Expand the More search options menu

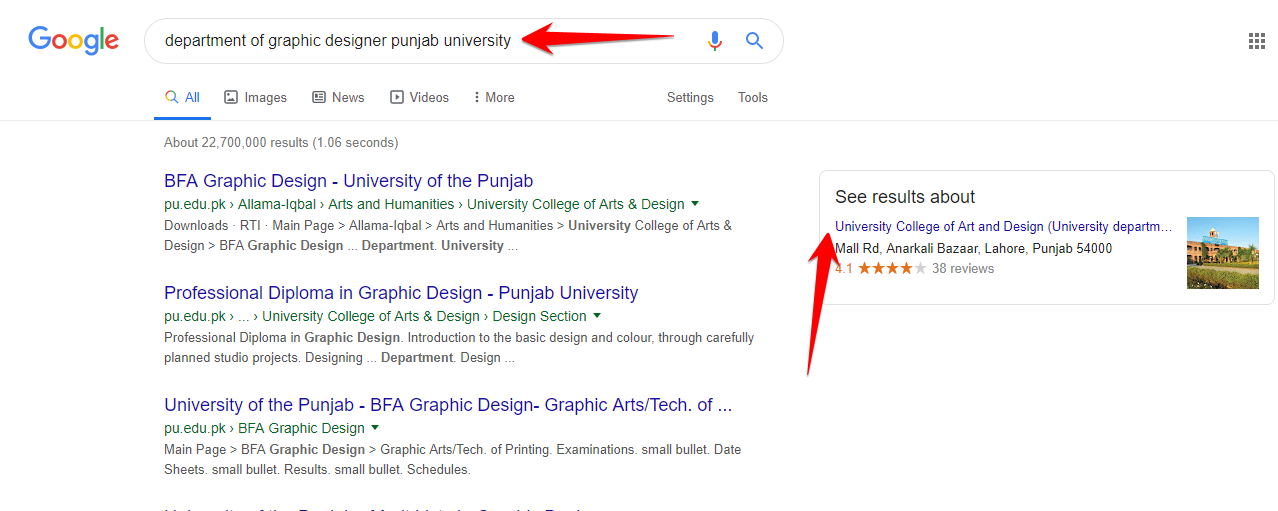(x=493, y=97)
